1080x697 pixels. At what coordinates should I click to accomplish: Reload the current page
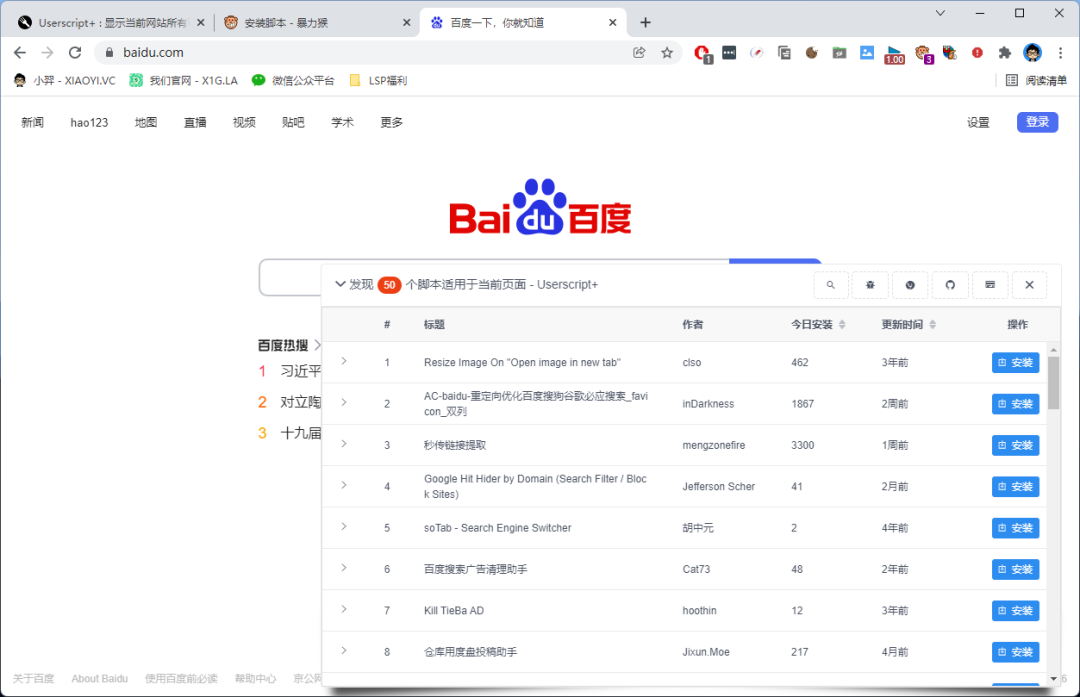click(75, 52)
